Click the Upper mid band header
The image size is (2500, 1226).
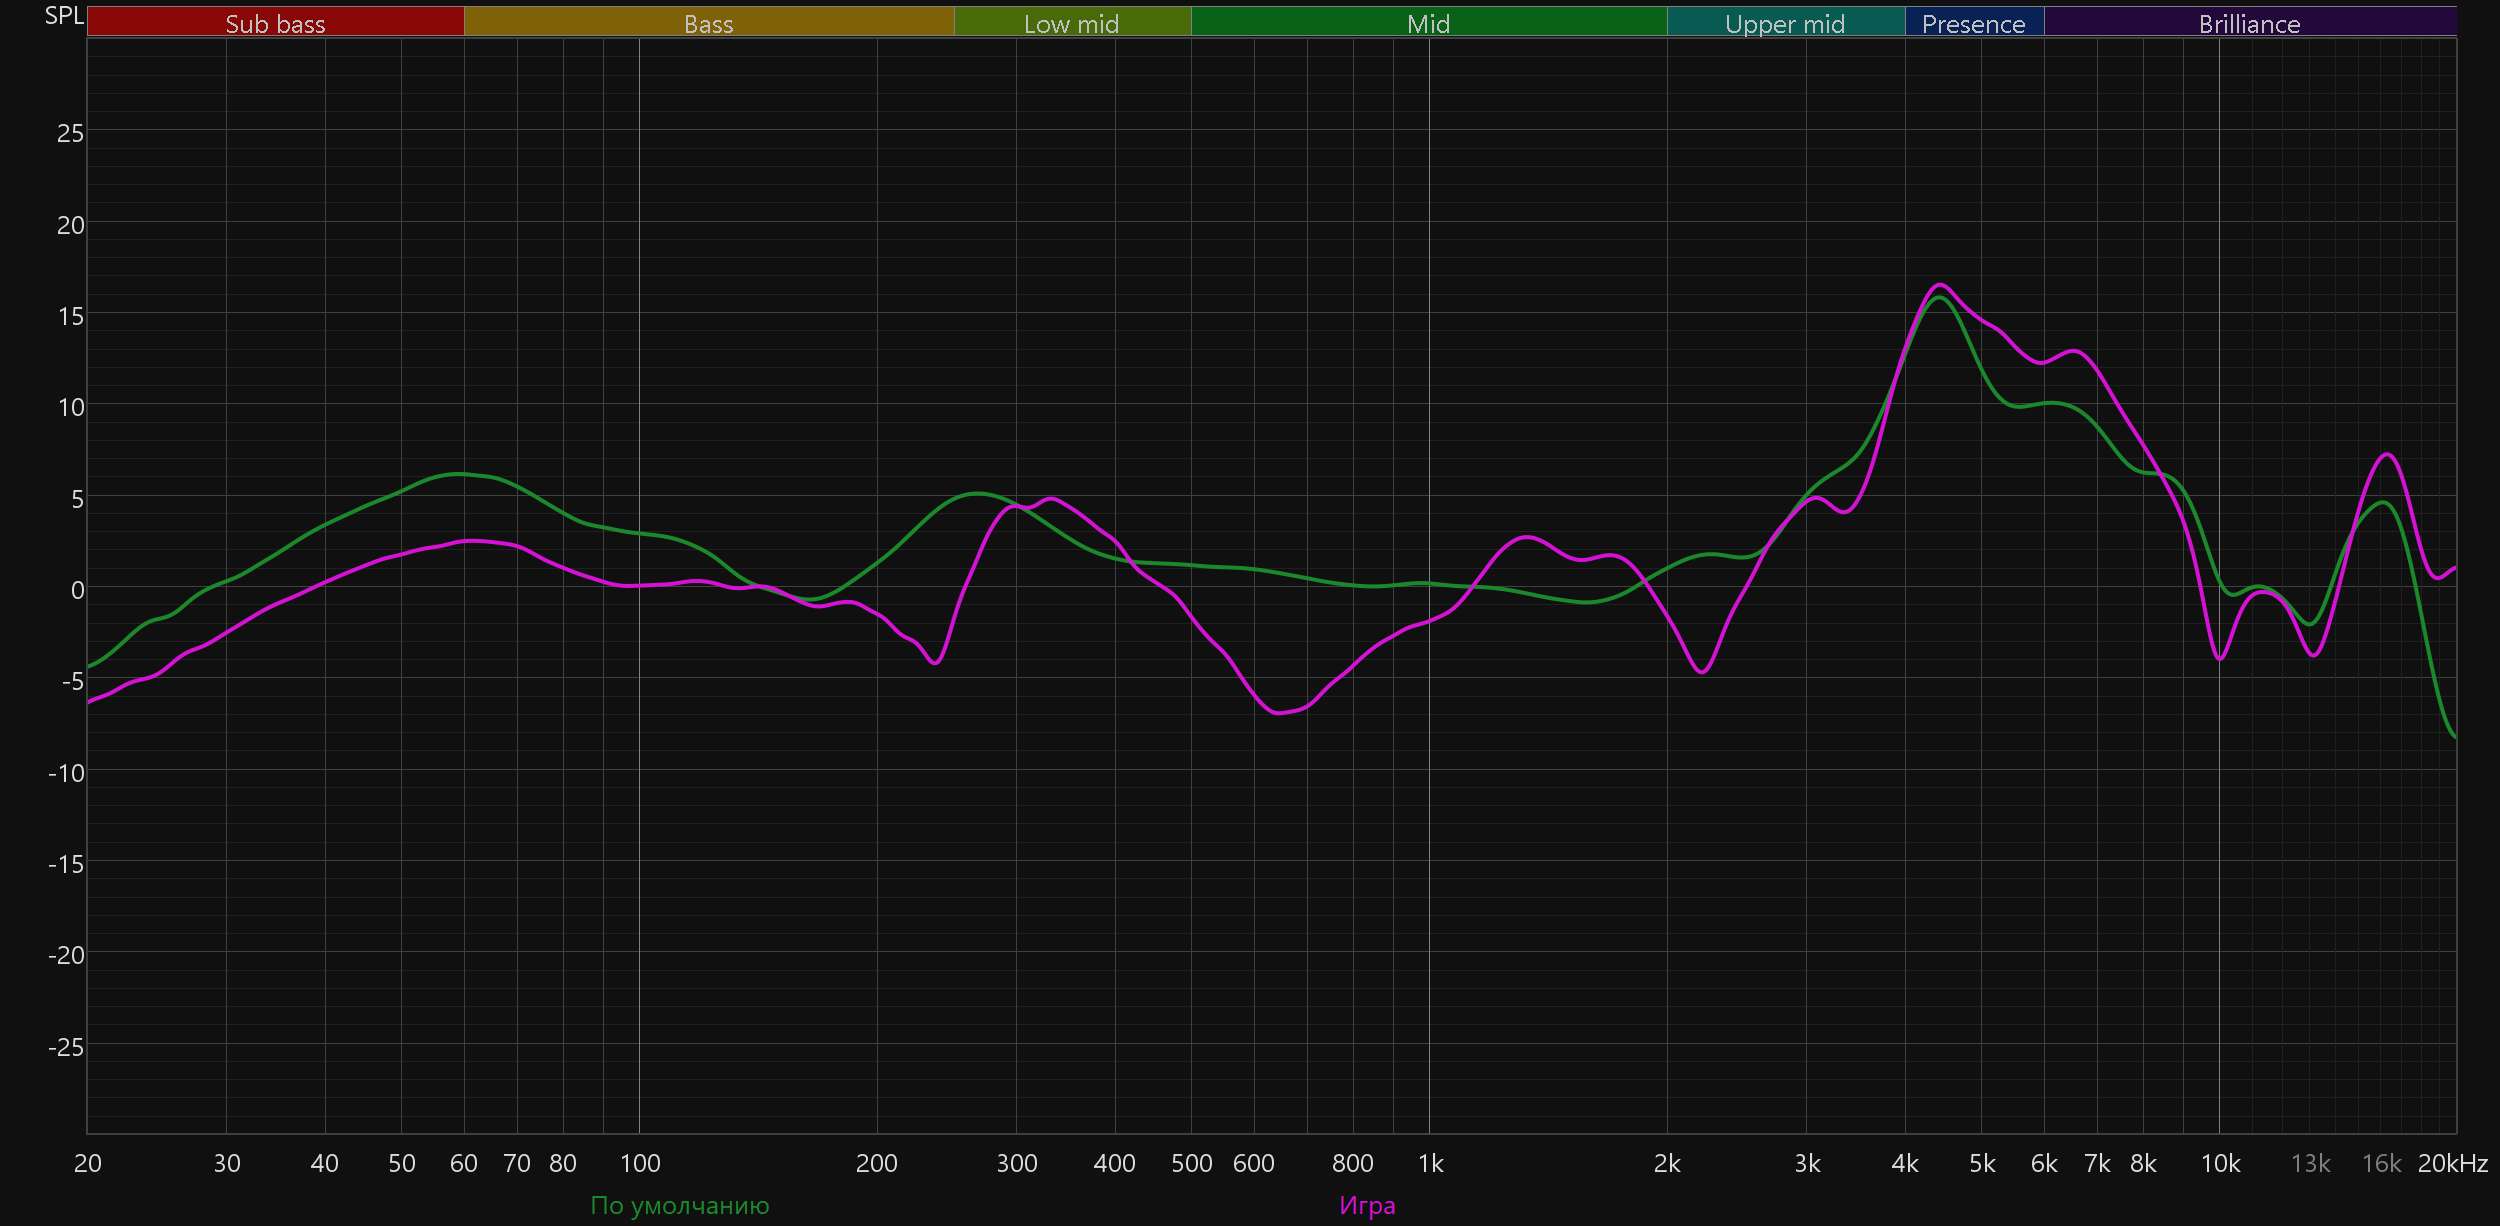click(x=1785, y=23)
